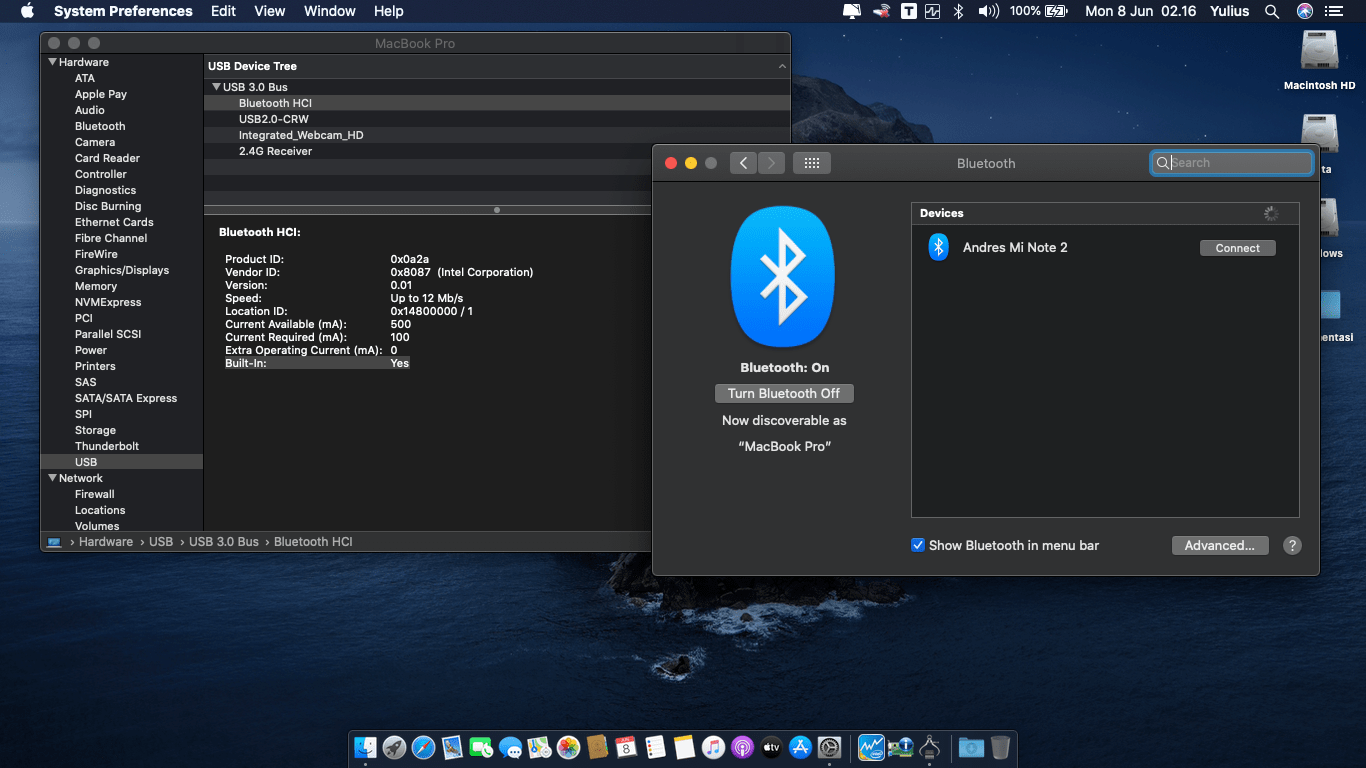
Task: Open FaceTime from the dock
Action: coord(482,747)
